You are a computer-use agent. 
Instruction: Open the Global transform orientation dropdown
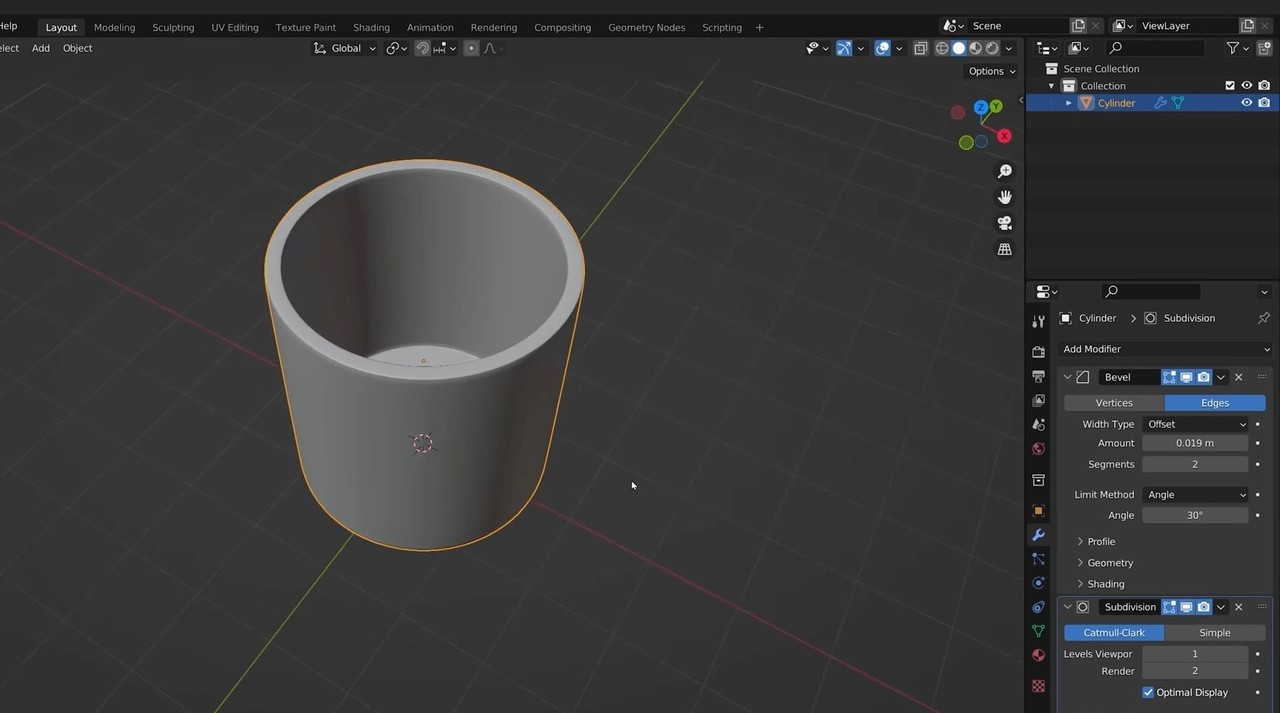[x=346, y=48]
